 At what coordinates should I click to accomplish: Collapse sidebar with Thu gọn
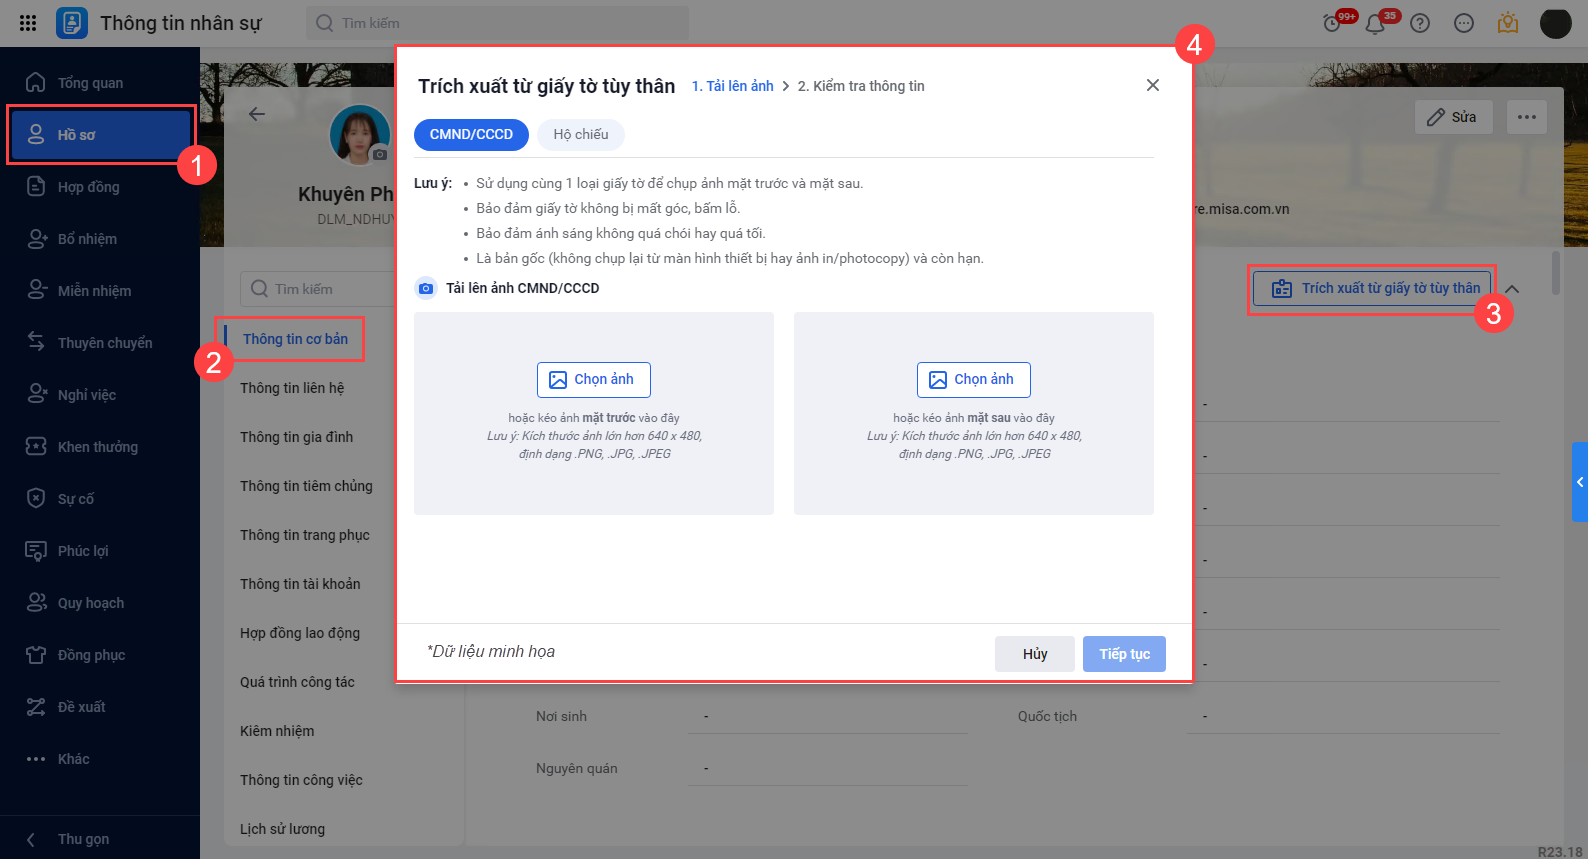(83, 839)
